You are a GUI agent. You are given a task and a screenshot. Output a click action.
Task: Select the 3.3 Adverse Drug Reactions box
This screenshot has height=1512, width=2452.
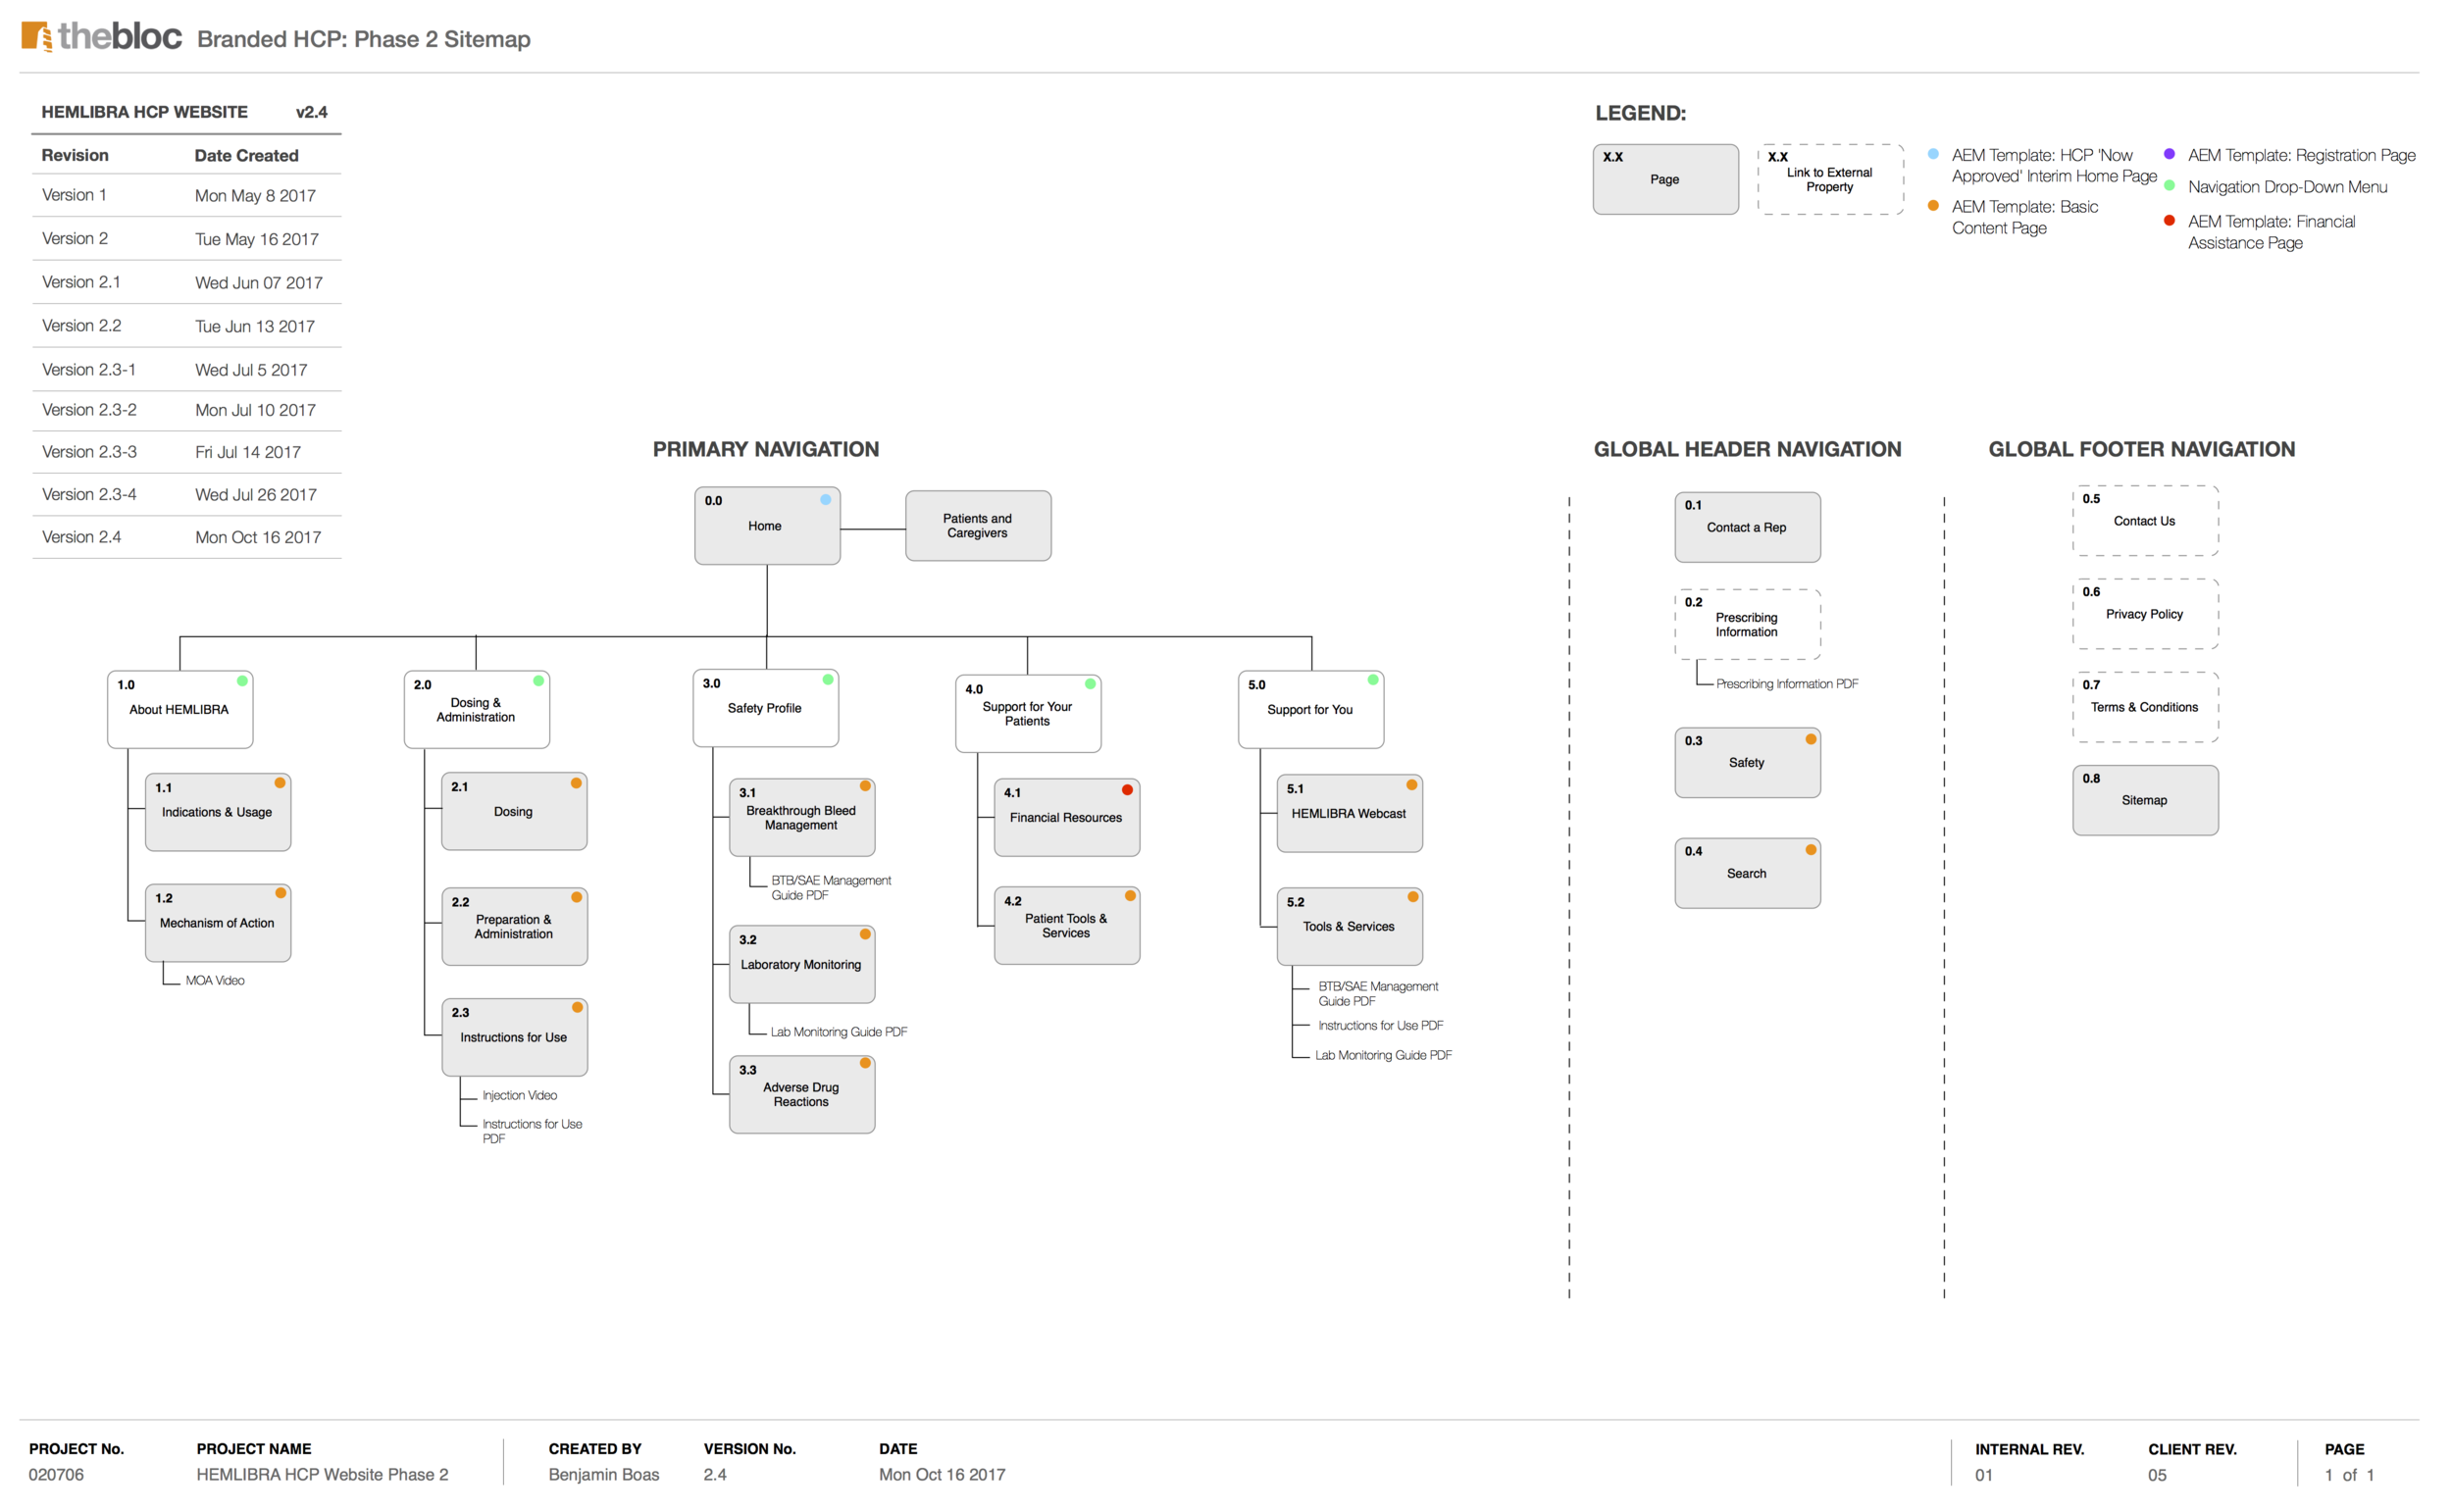pos(802,1095)
